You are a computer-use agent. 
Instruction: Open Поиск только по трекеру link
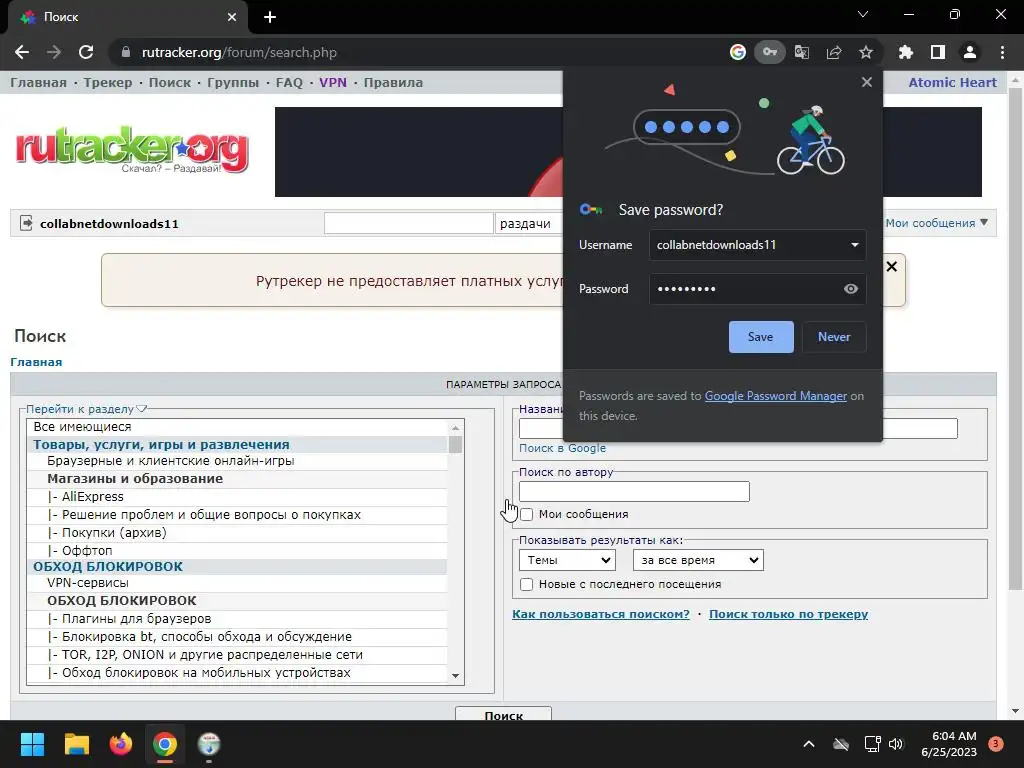coord(789,614)
